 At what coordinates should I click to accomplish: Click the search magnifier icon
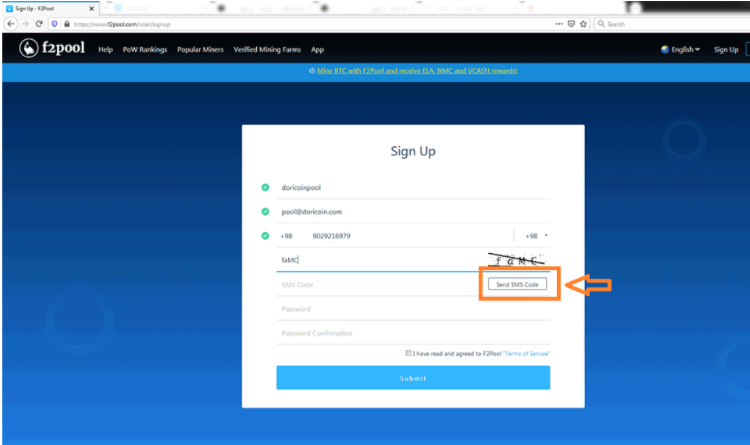(601, 24)
